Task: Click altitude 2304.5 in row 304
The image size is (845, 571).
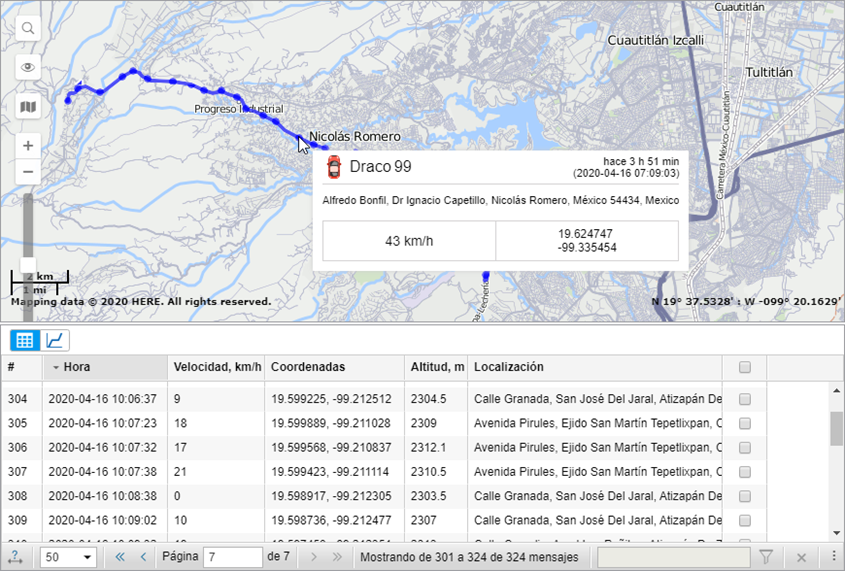Action: point(428,399)
